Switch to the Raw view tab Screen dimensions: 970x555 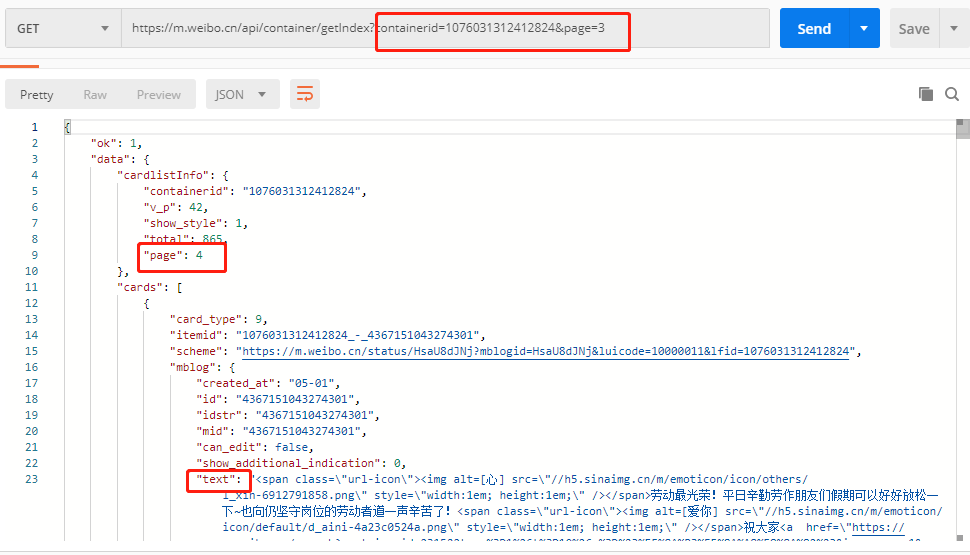click(95, 95)
